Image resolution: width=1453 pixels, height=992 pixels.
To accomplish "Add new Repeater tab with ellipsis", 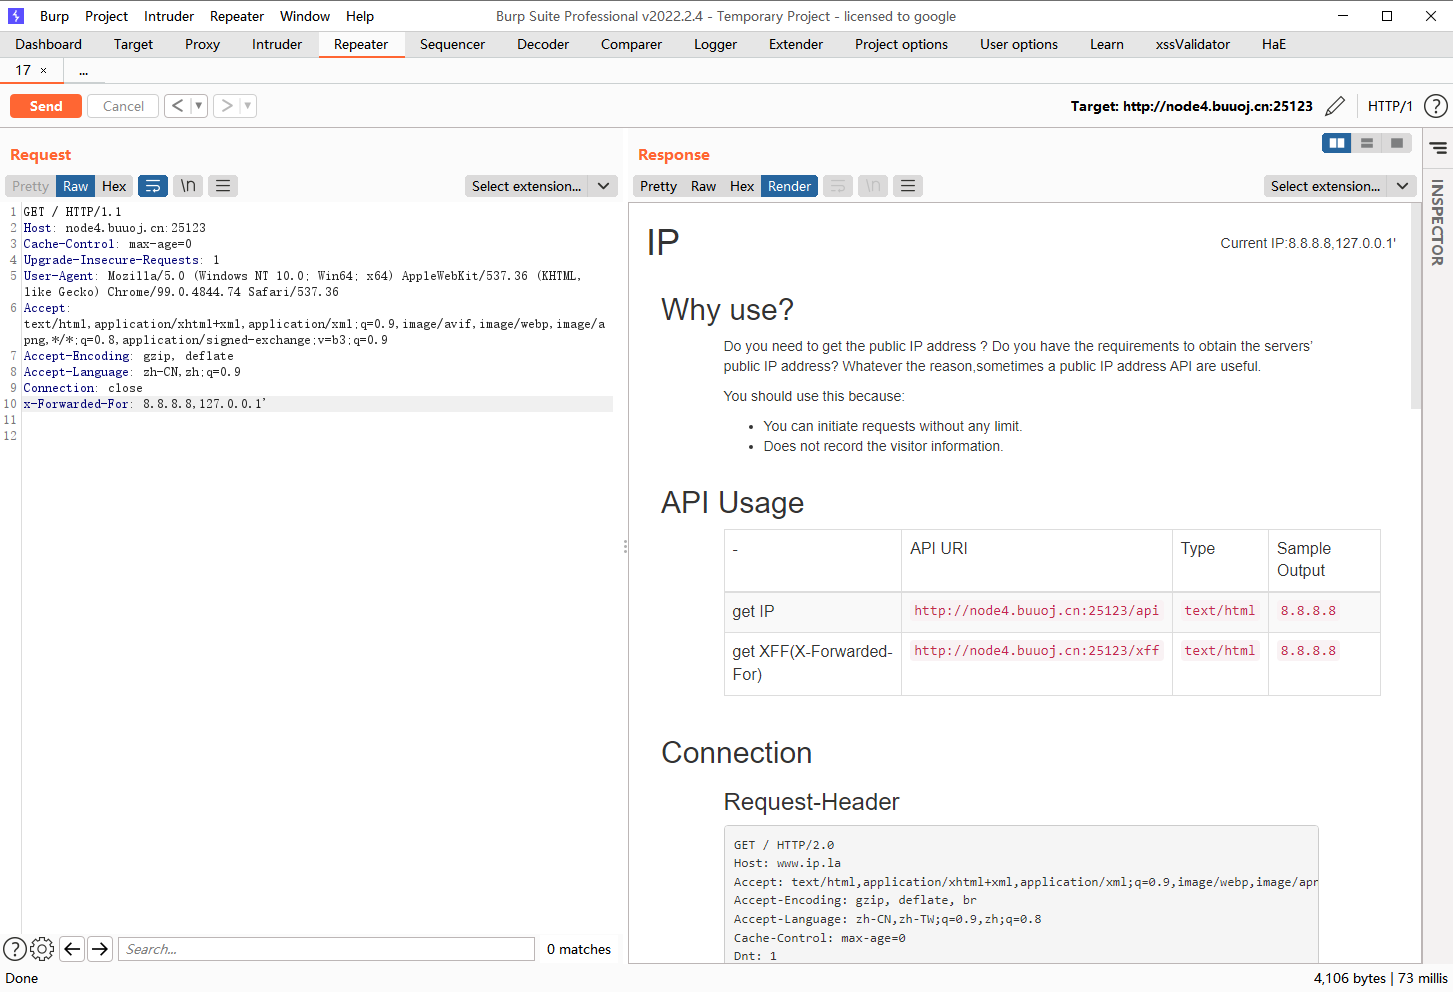I will click(x=84, y=71).
